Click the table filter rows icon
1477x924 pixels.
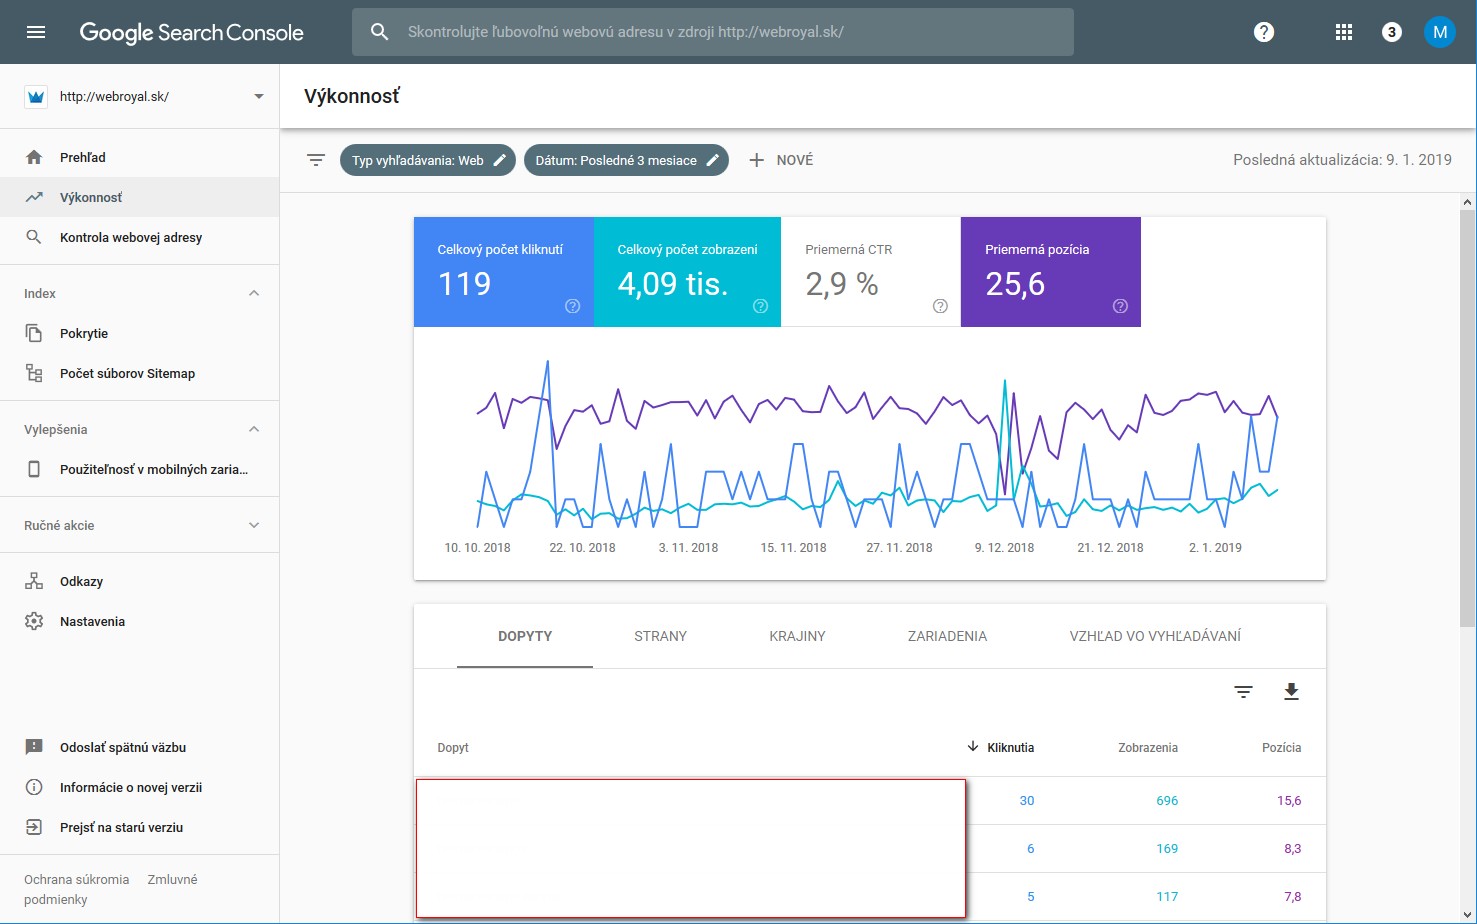click(1243, 692)
